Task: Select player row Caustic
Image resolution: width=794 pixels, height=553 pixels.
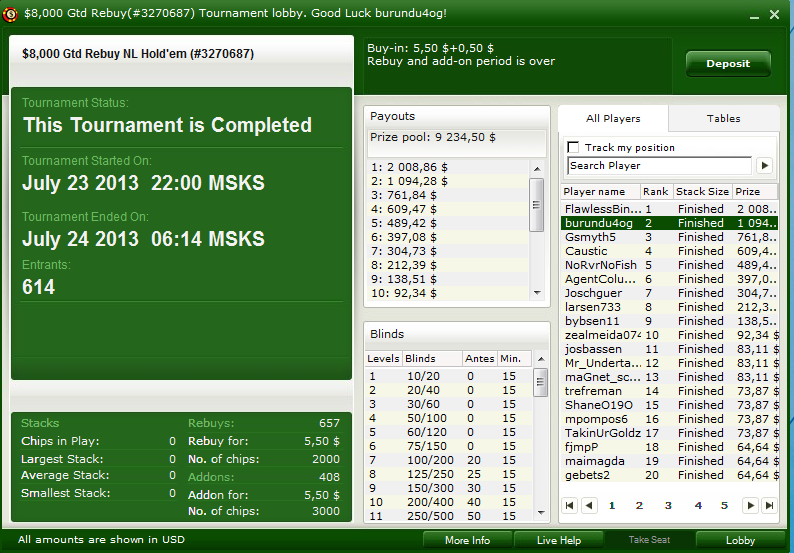Action: click(x=669, y=251)
